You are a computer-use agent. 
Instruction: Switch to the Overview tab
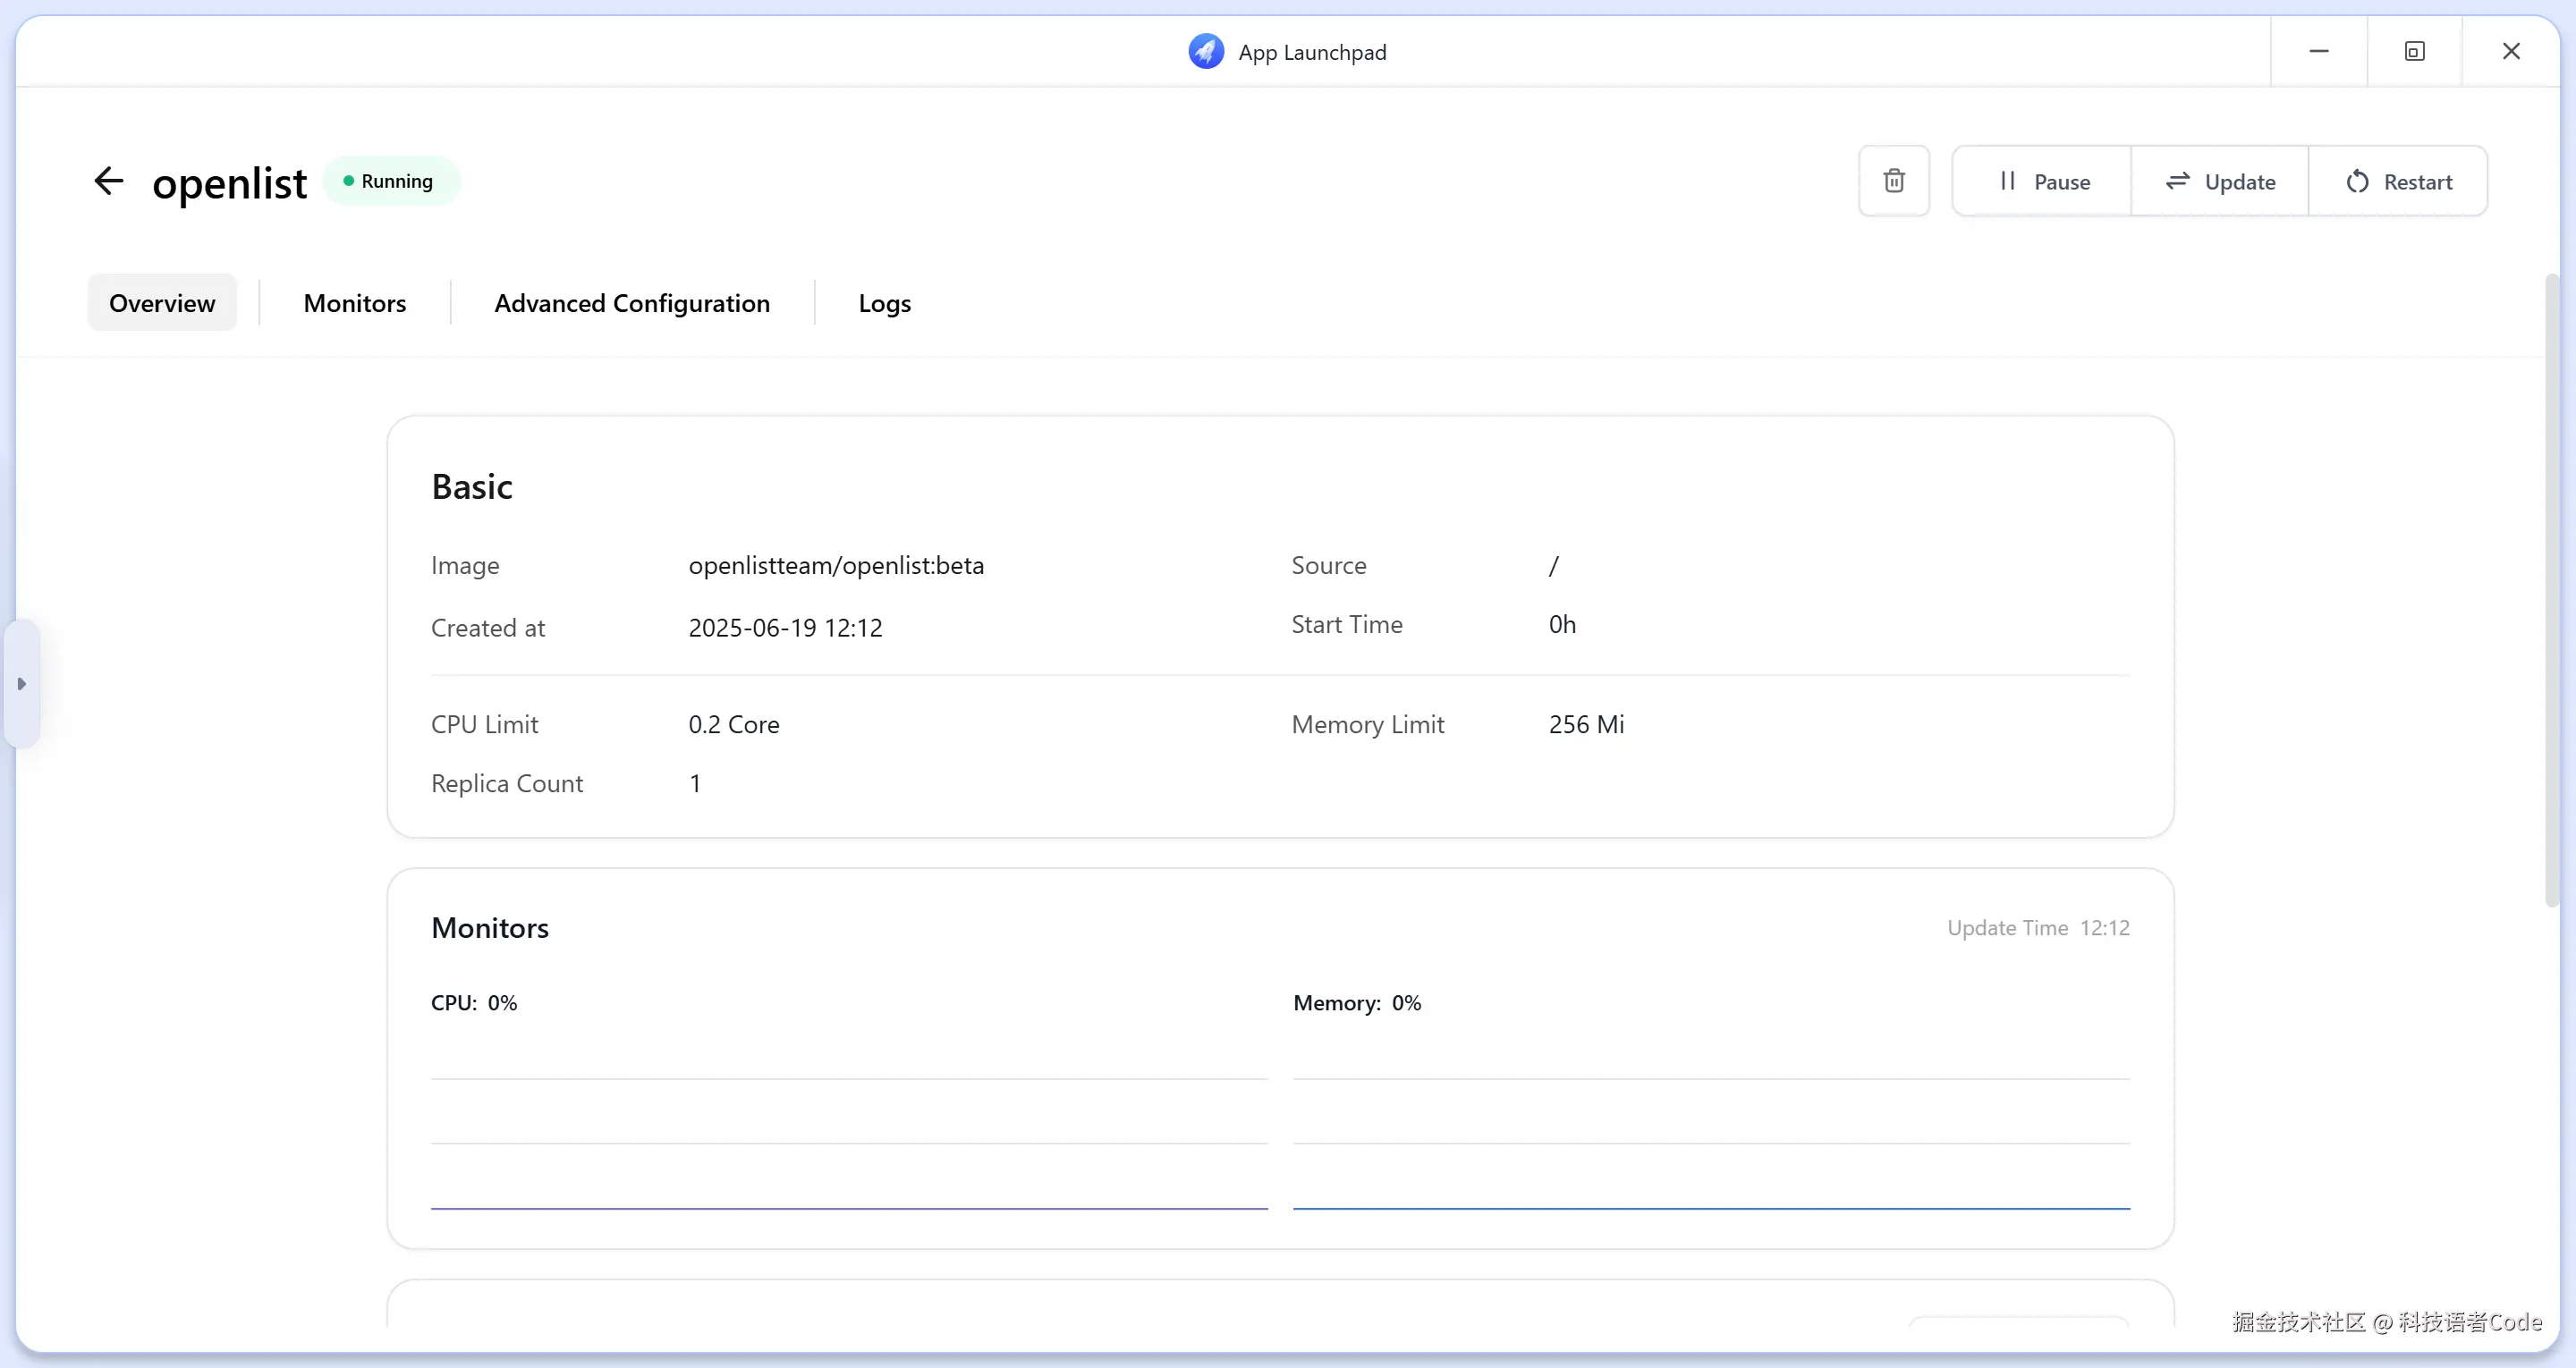(x=162, y=303)
